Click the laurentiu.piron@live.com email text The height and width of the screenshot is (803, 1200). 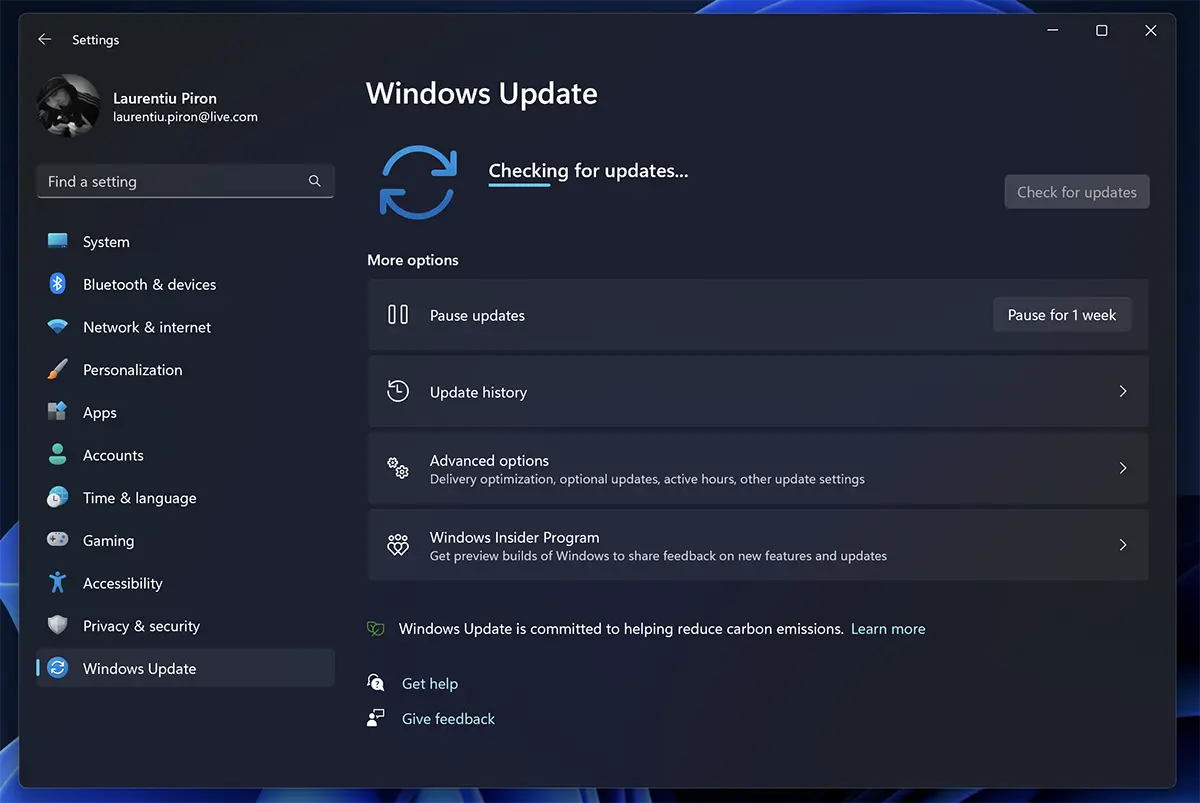[185, 117]
